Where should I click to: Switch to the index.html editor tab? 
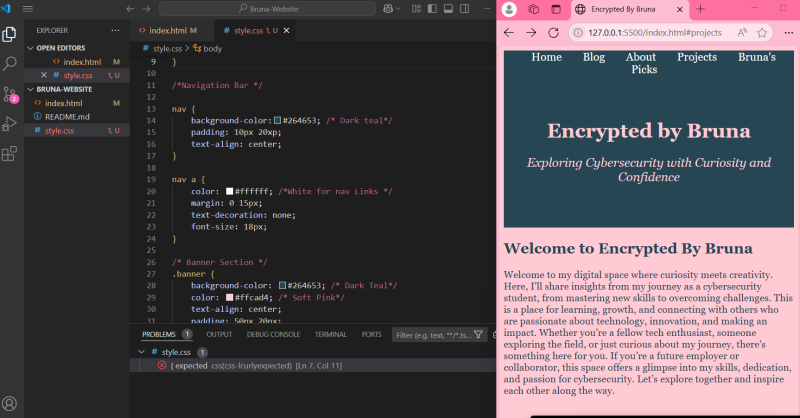click(165, 31)
